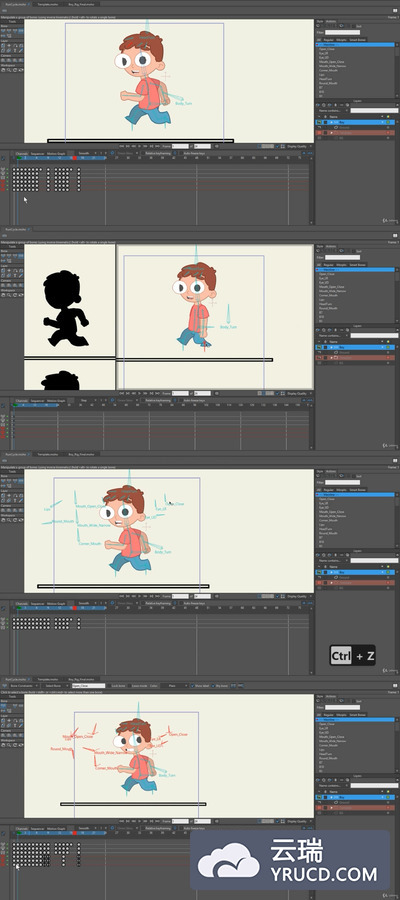Image resolution: width=400 pixels, height=900 pixels.
Task: Select Lips action in Ctrl+Z frame list
Action: [x=322, y=525]
